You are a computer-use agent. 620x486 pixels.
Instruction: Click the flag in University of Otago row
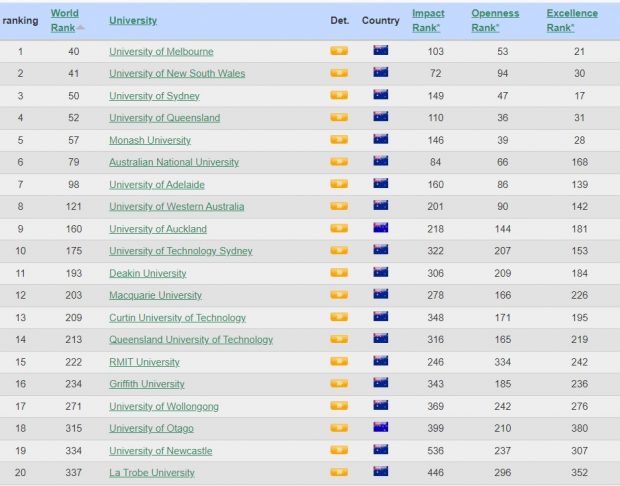381,427
